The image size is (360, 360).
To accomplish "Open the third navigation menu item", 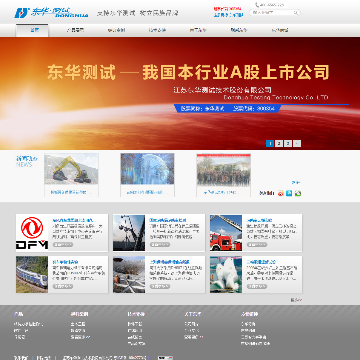I will [116, 30].
